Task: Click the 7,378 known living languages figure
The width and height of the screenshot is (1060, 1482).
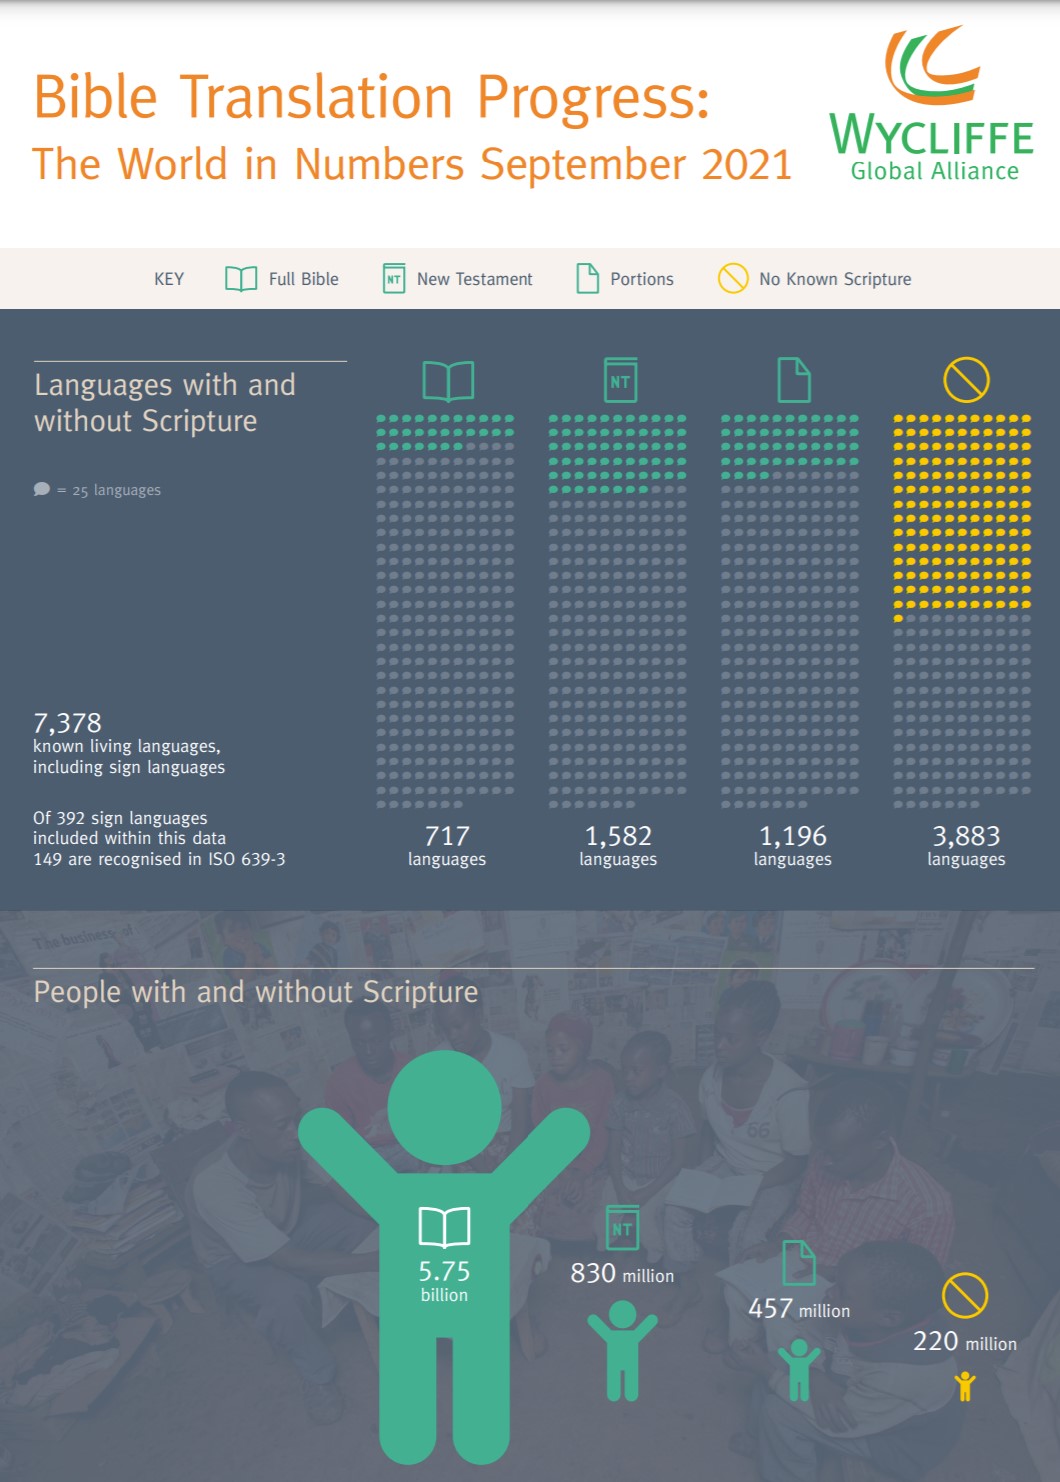Action: point(129,743)
